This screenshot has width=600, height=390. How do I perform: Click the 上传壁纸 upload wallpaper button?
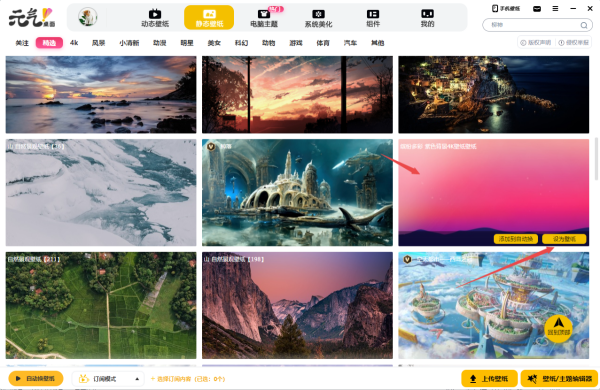pos(489,379)
